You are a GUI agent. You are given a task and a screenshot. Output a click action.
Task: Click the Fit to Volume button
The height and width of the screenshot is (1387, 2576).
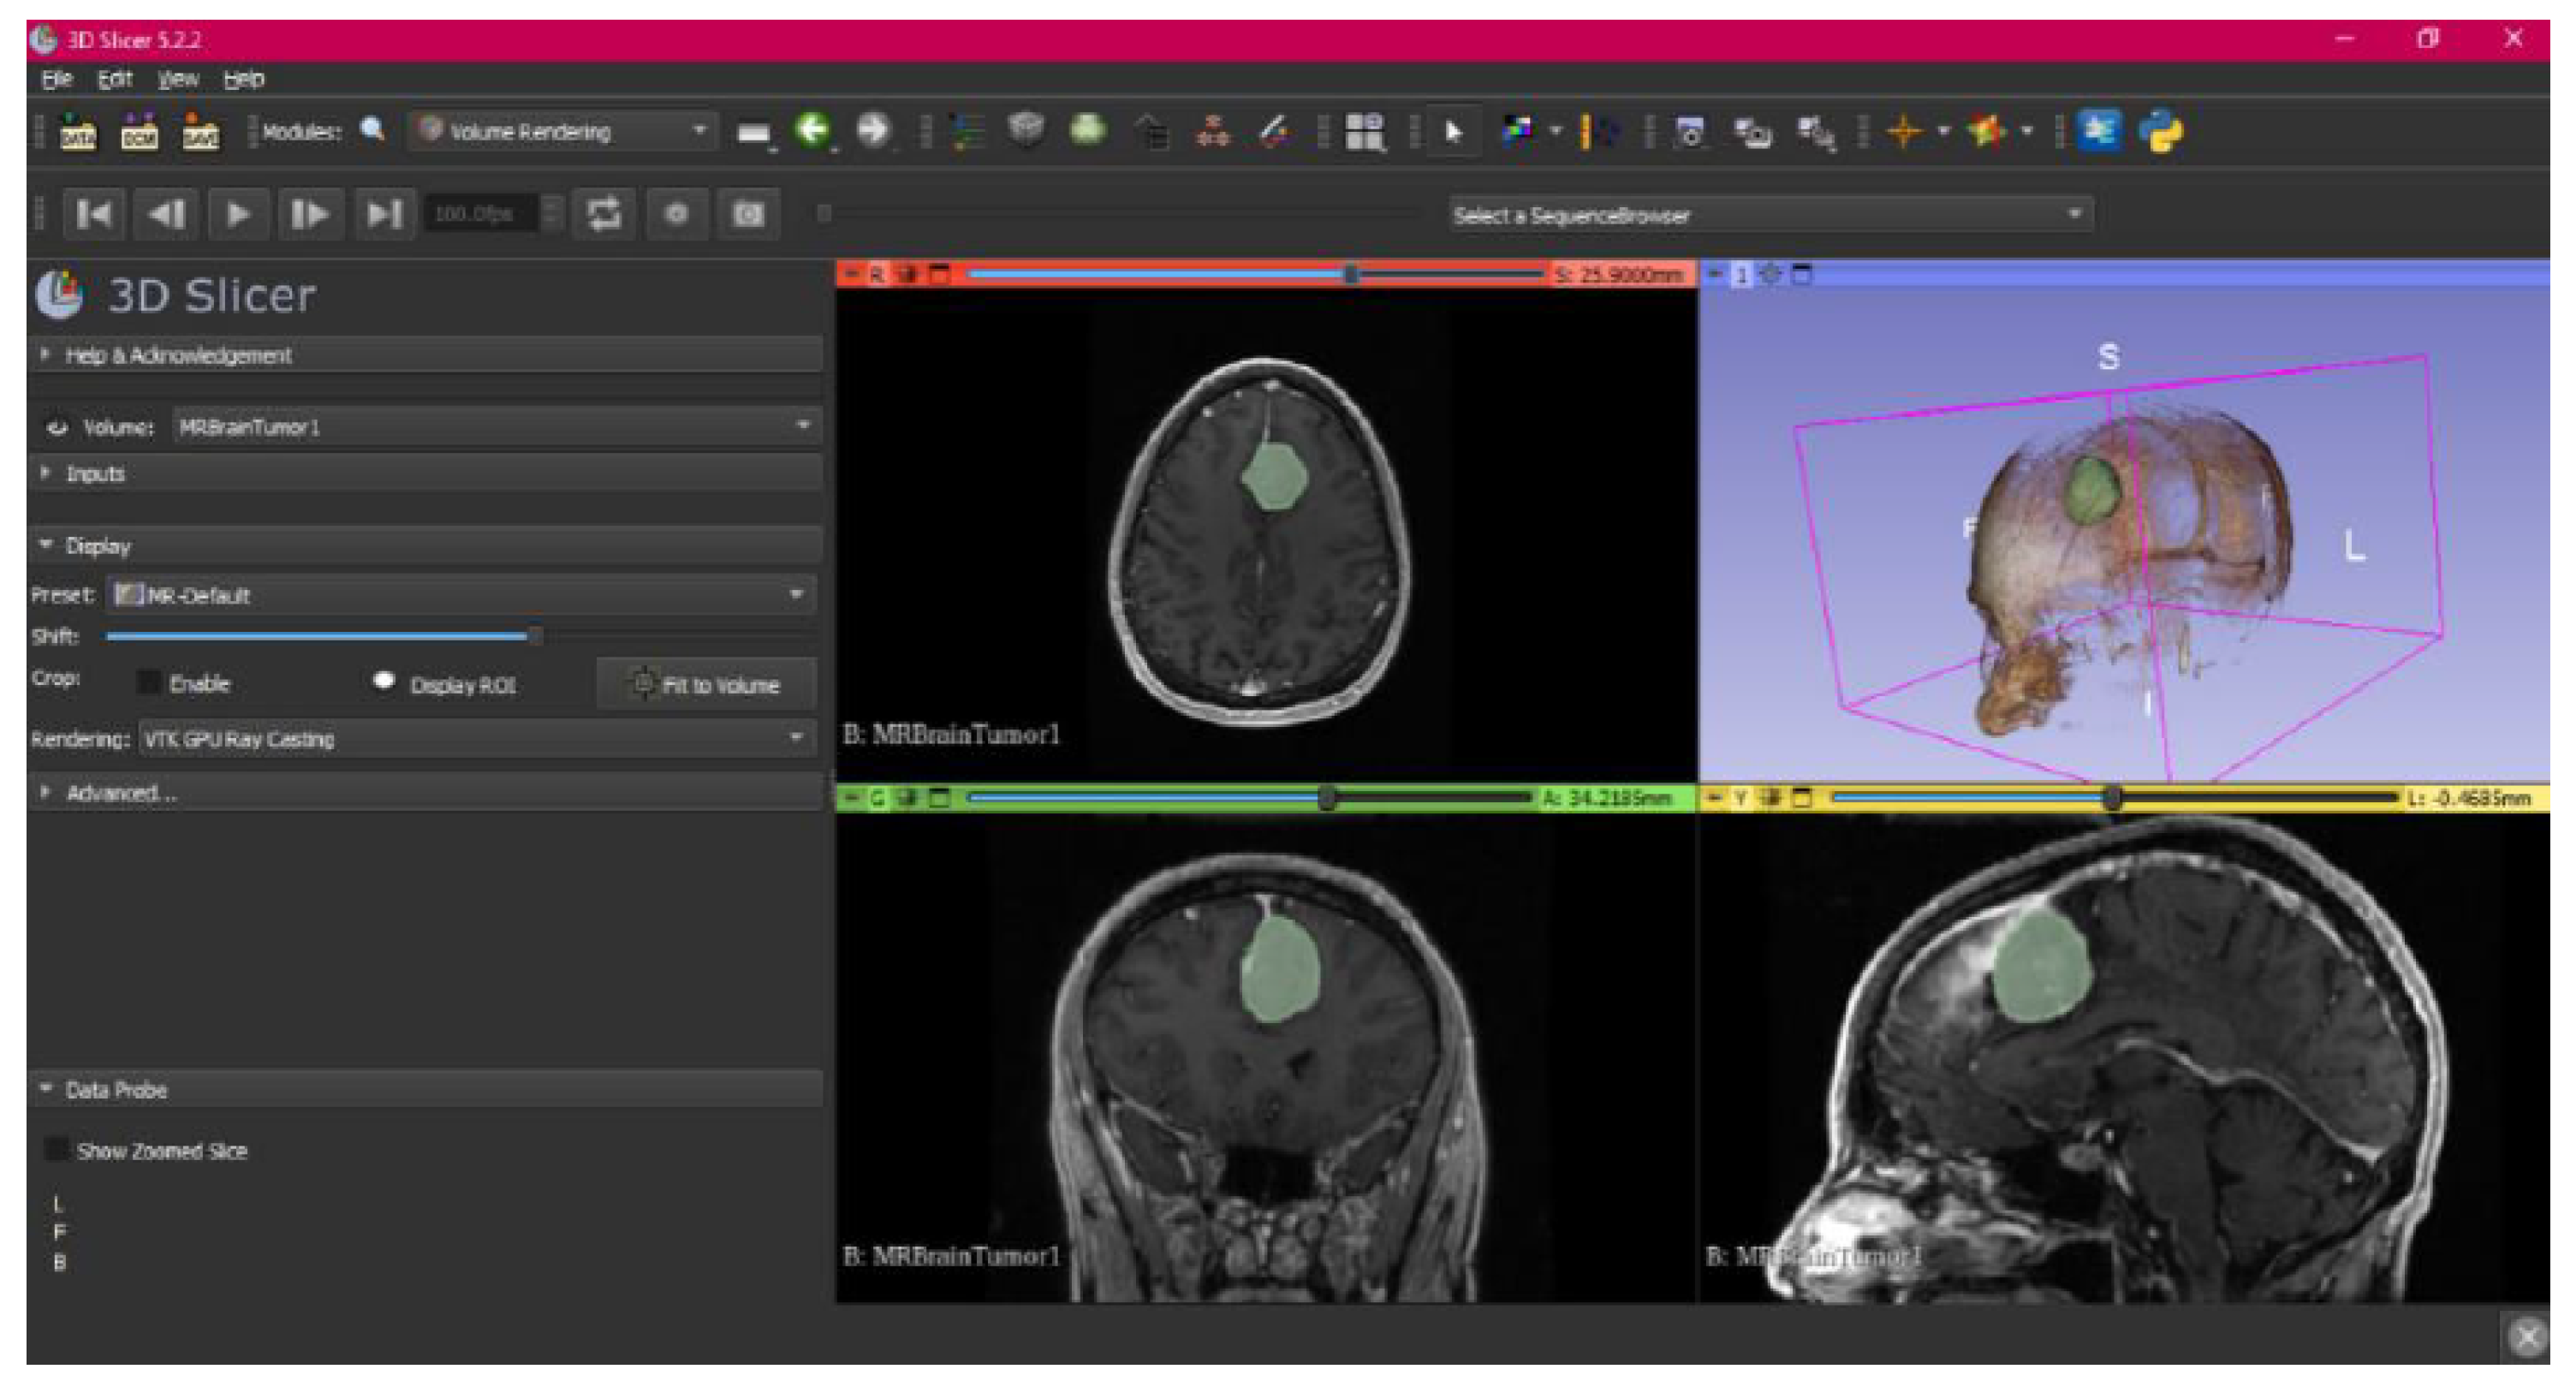(706, 685)
